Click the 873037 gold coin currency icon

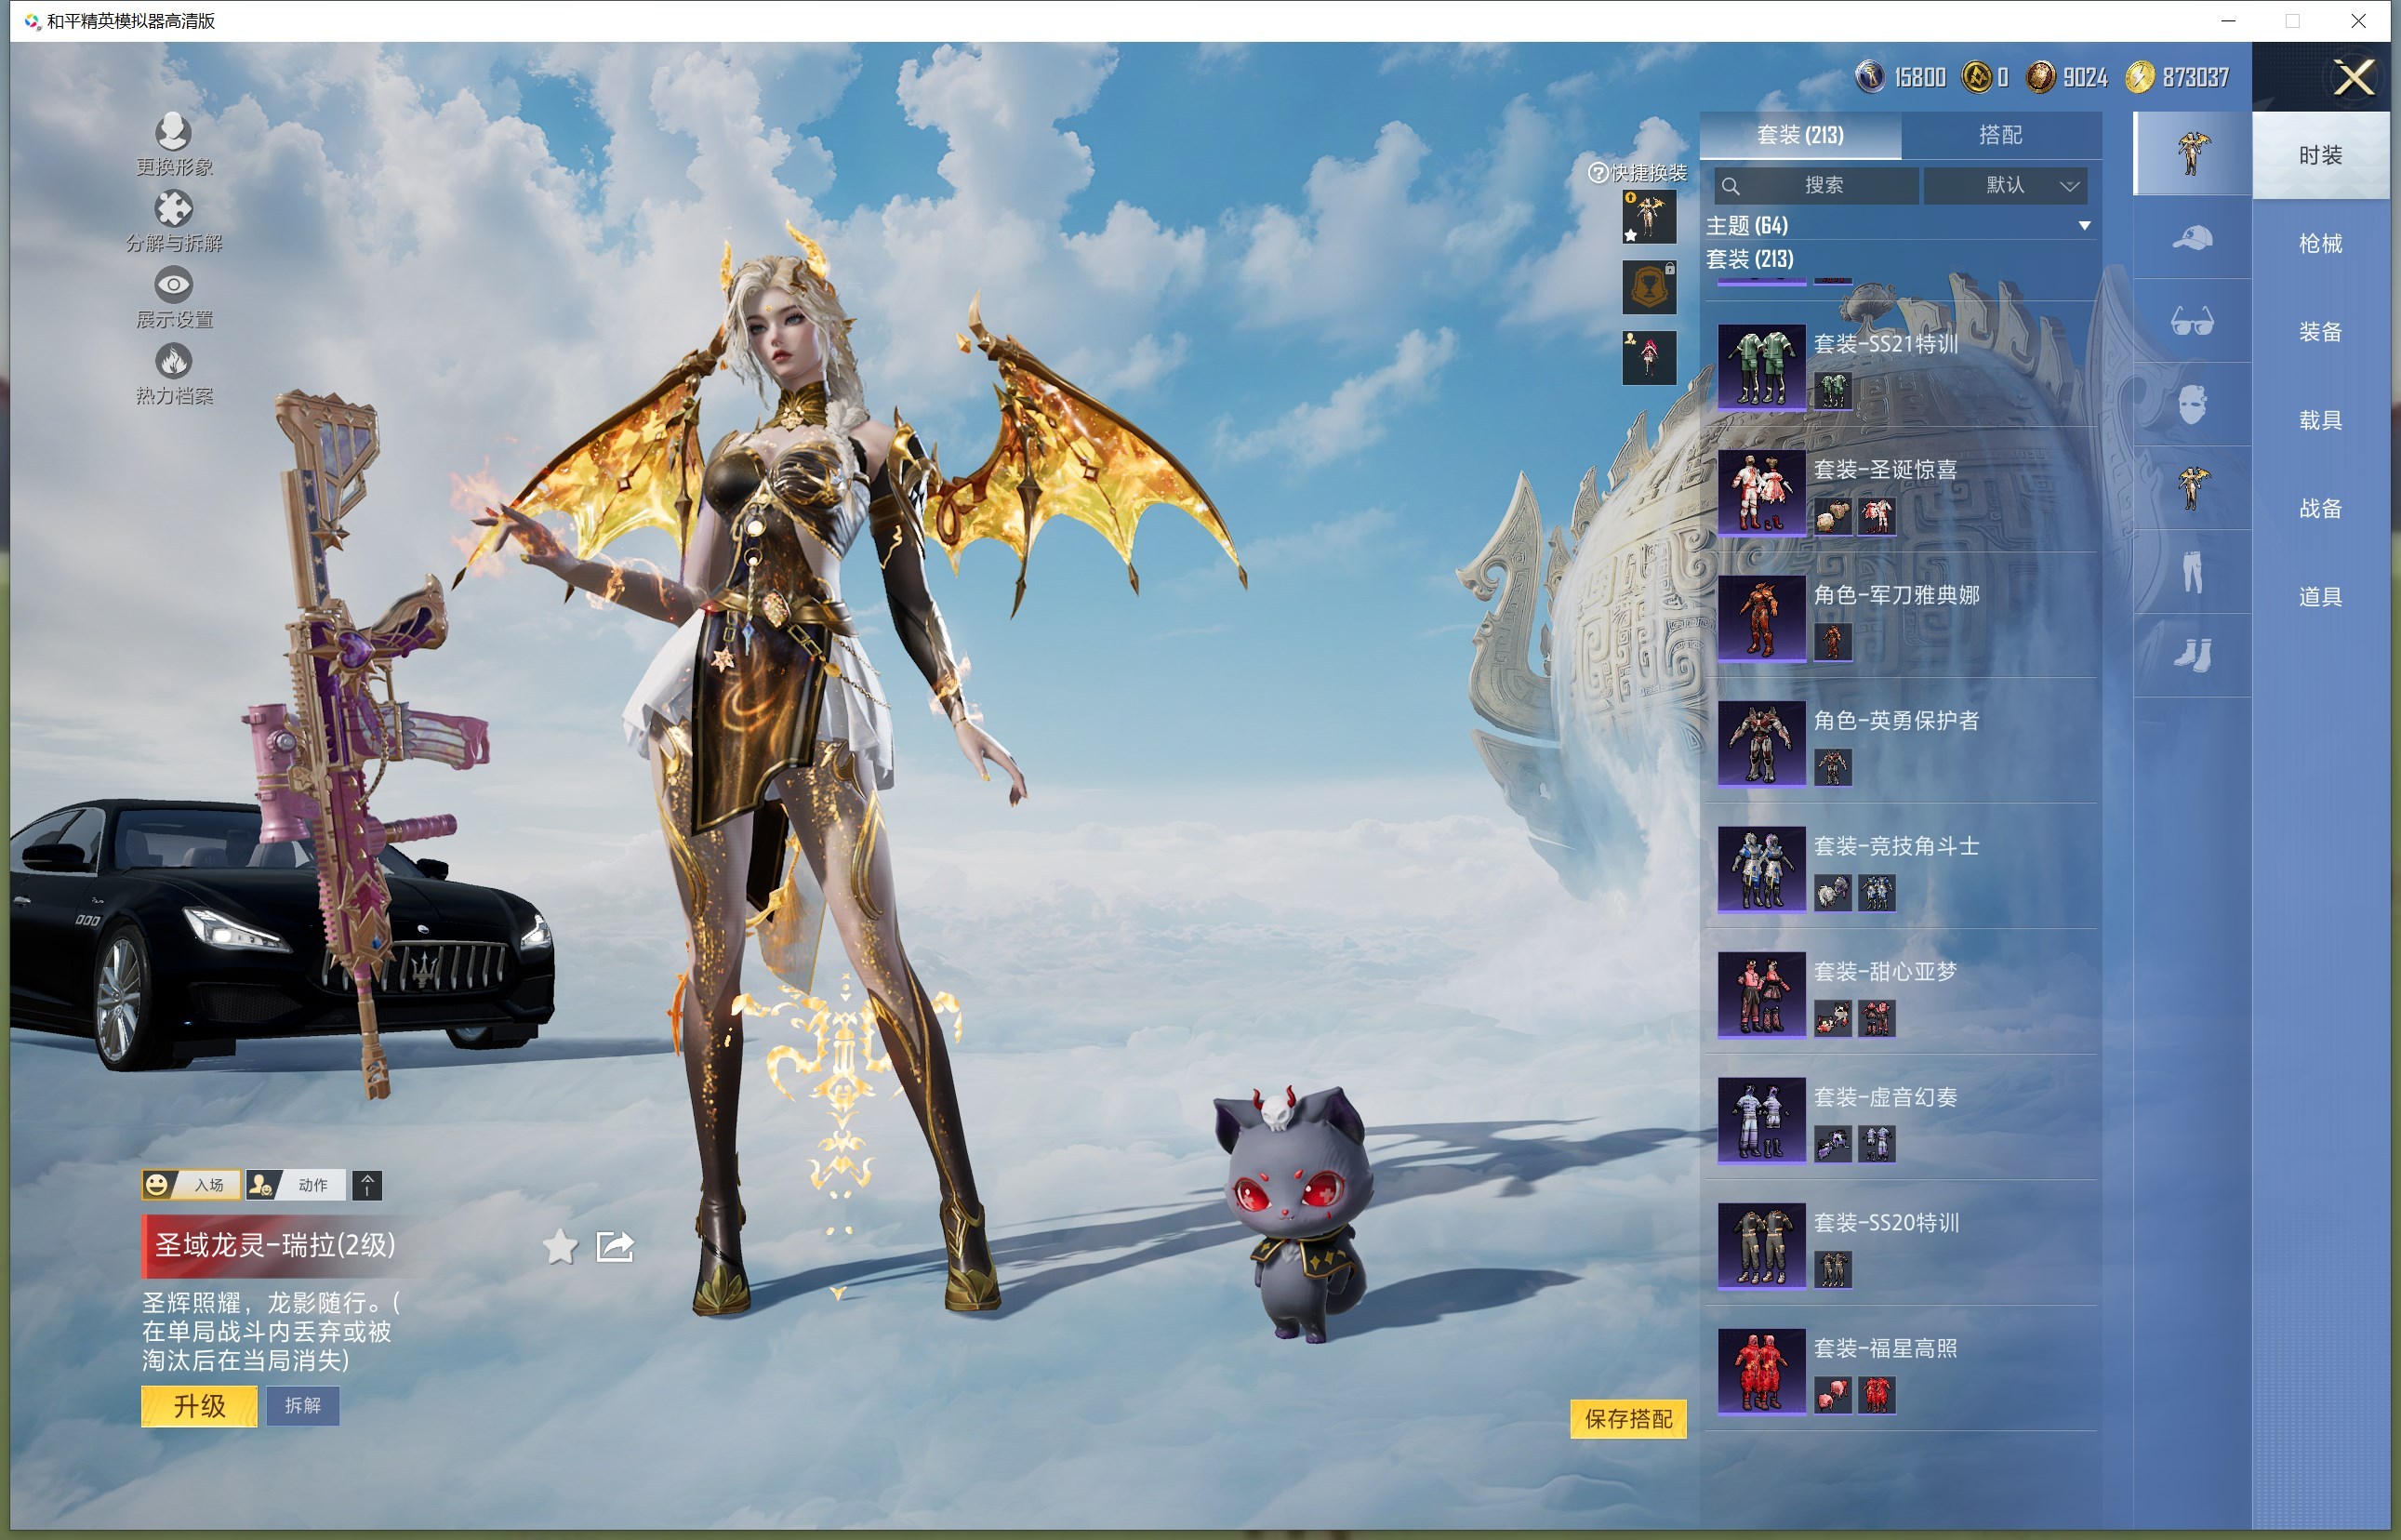click(2139, 77)
